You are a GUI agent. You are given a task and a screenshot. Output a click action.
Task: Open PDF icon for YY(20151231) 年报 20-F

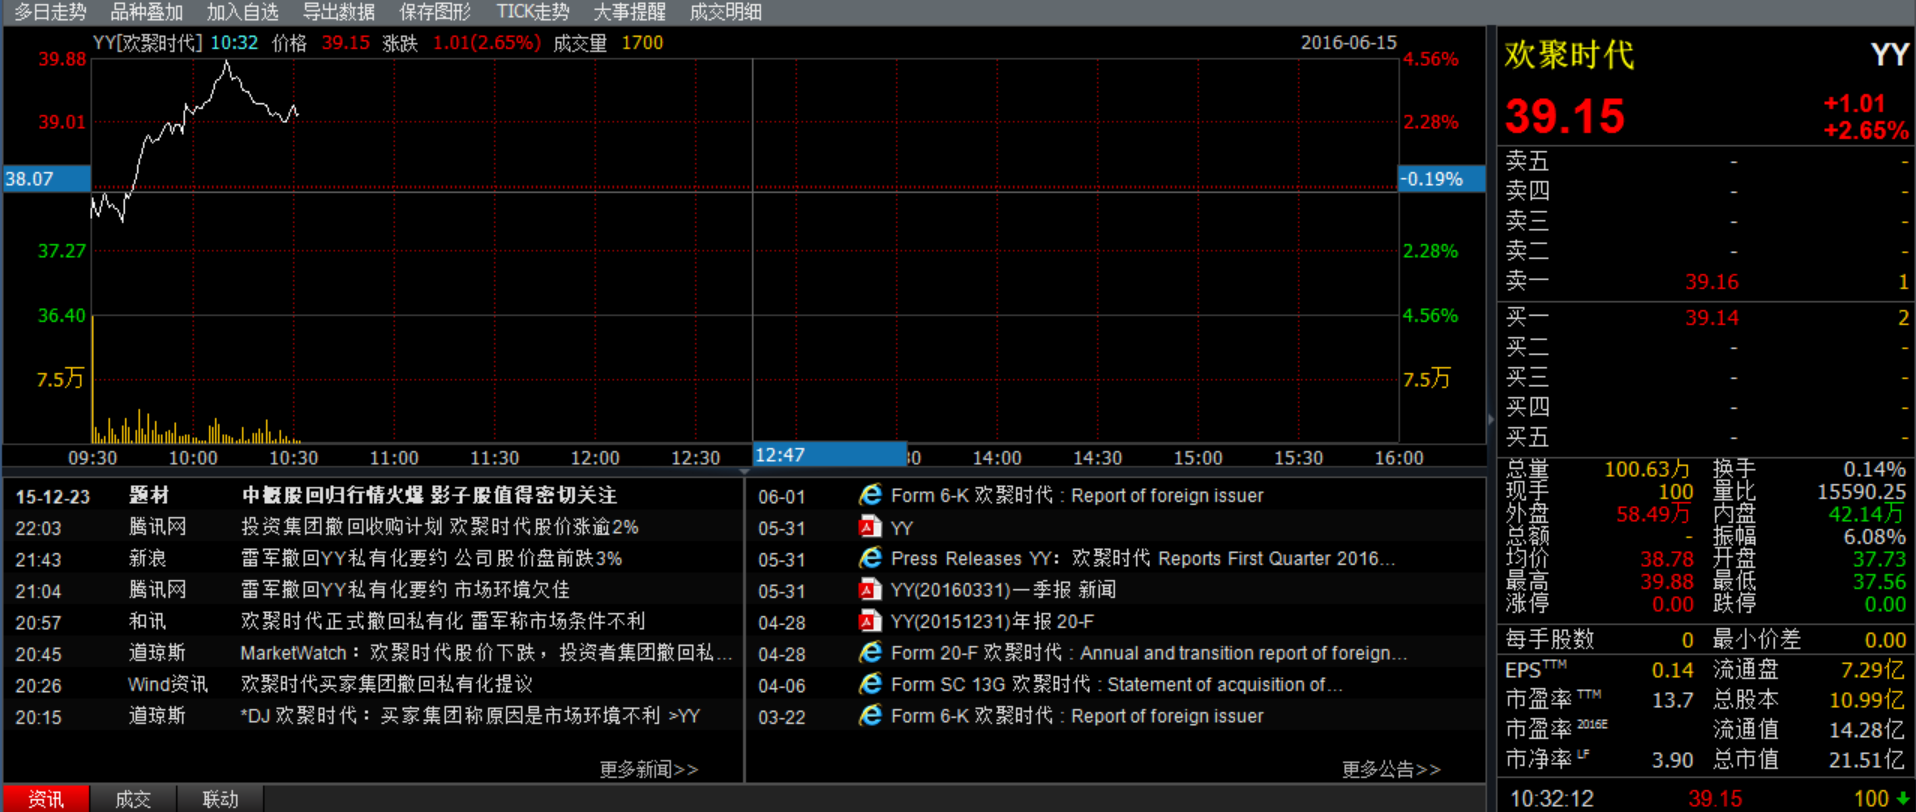coord(870,621)
